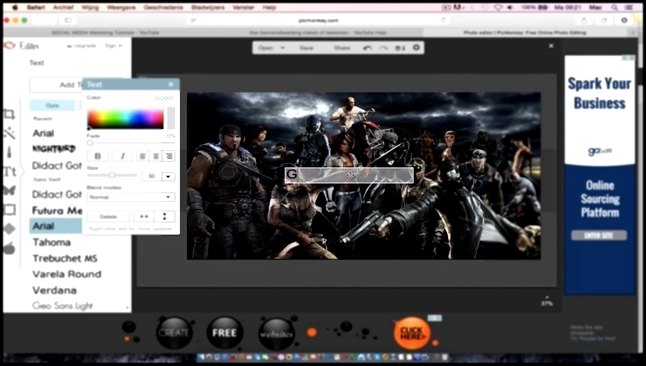
Task: Open the Overlays butterfly tool
Action: tap(9, 190)
